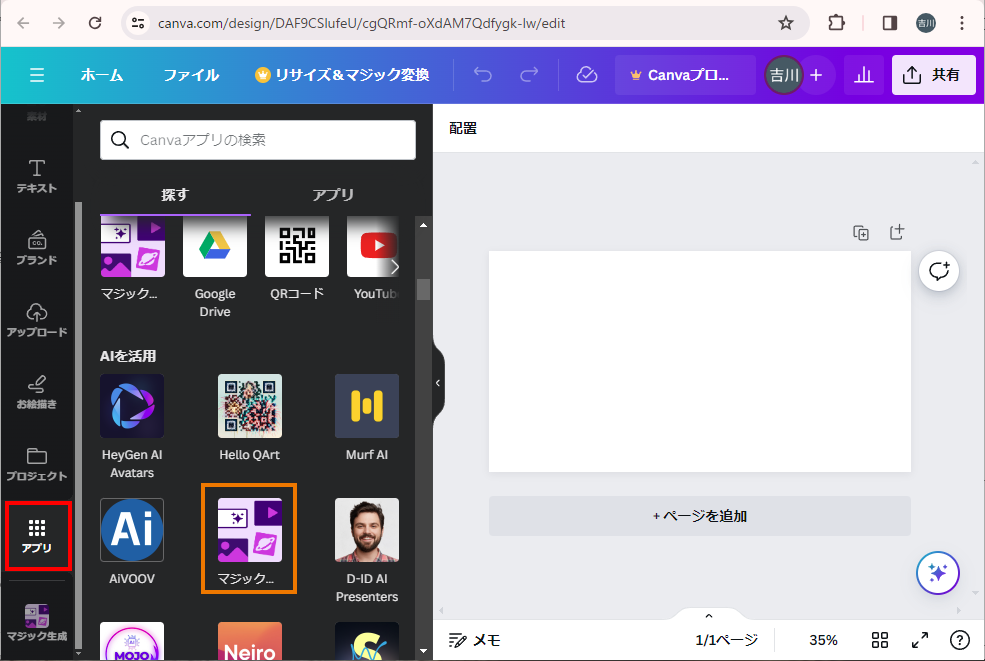The height and width of the screenshot is (661, 985).
Task: Open the アプリ (Apps) sidebar panel
Action: pyautogui.click(x=37, y=536)
